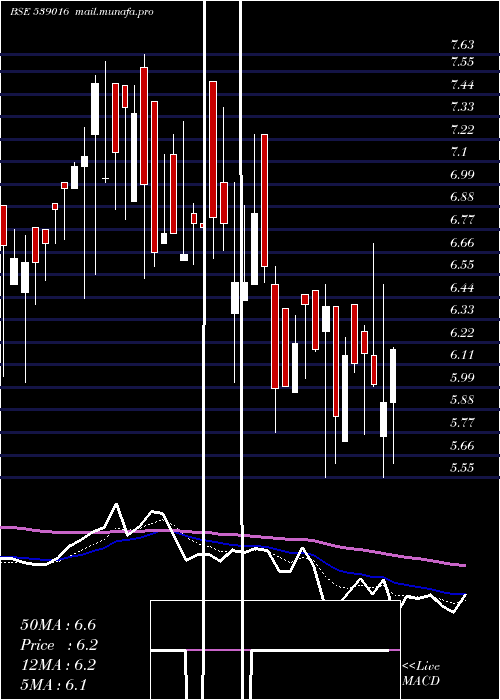Viewport: 500px width, 700px height.
Task: Click the 6.22 price axis label
Action: [x=462, y=333]
